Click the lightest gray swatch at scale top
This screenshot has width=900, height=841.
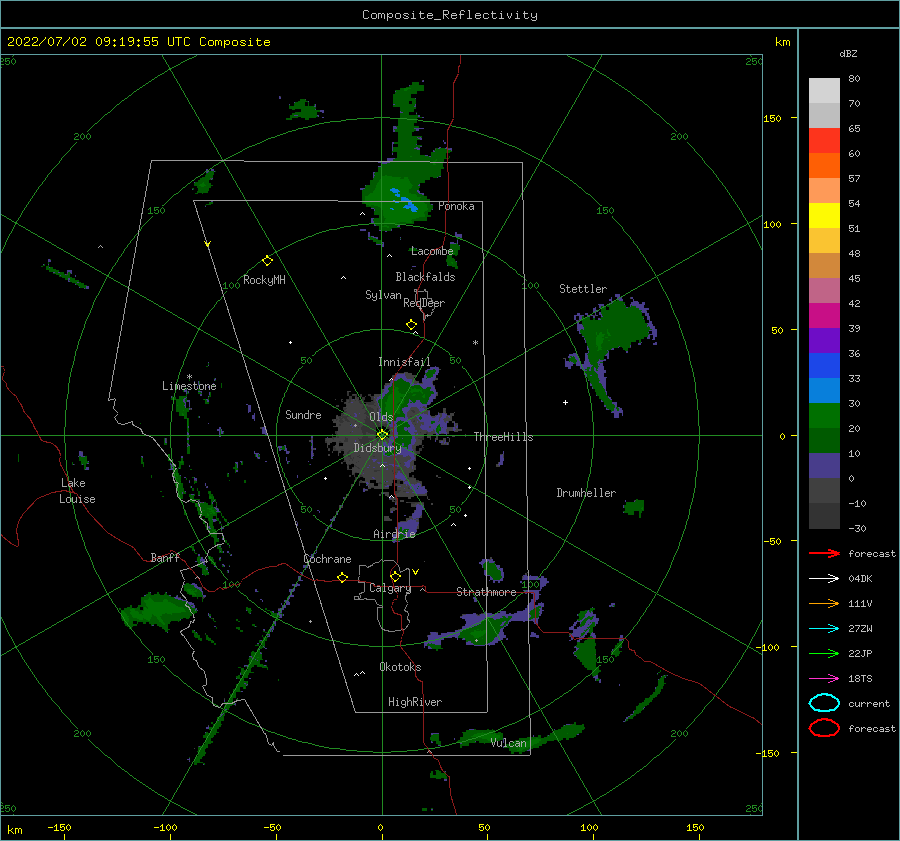pyautogui.click(x=824, y=91)
